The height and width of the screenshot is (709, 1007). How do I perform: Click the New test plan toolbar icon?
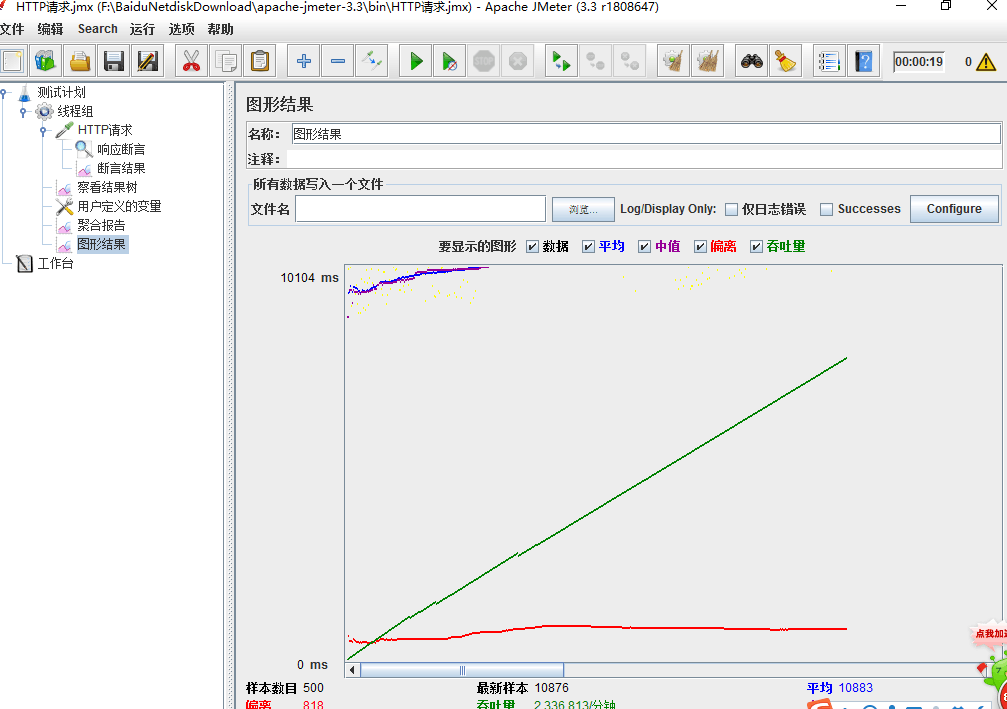tap(12, 62)
